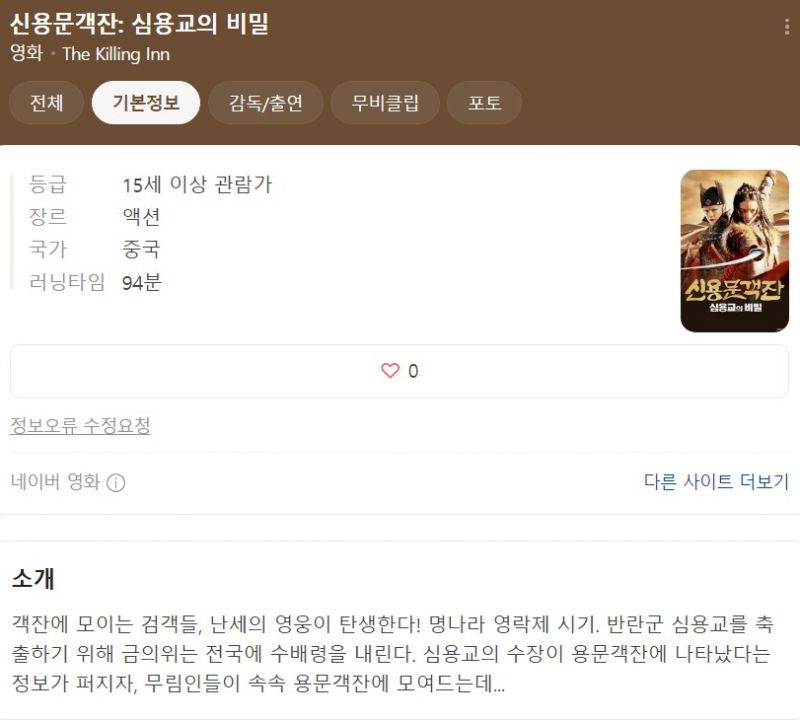Switch to the 전체 tab

tap(46, 103)
